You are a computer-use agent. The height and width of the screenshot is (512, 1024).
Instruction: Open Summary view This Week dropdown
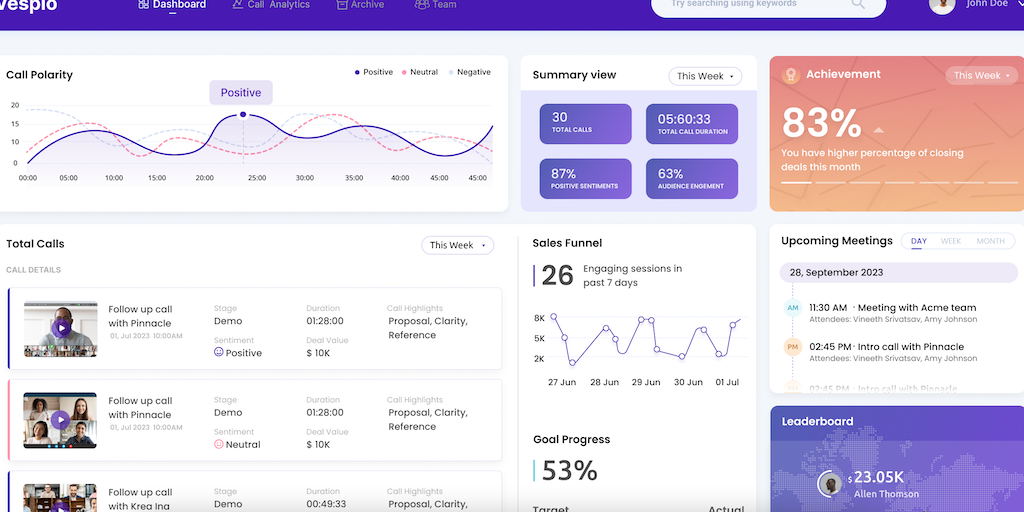click(x=705, y=76)
